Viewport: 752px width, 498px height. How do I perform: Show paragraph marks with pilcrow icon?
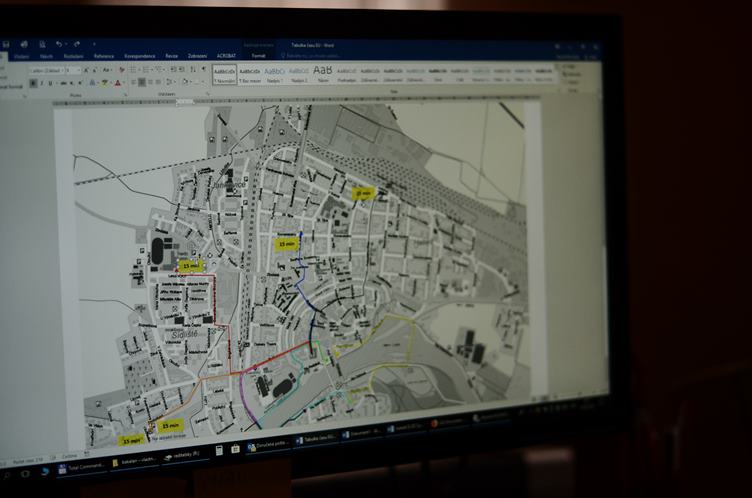click(202, 70)
